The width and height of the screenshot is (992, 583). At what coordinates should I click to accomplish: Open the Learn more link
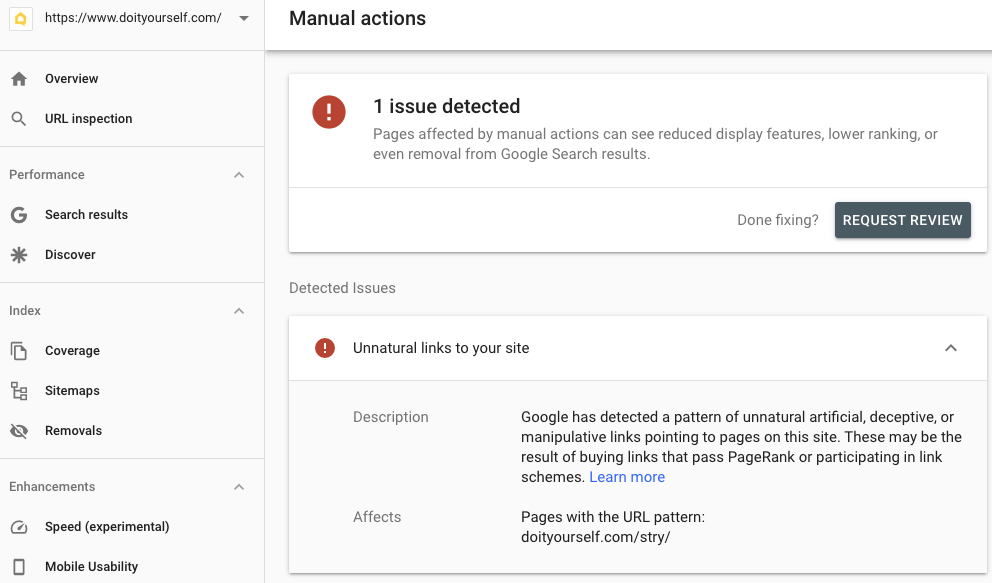627,477
